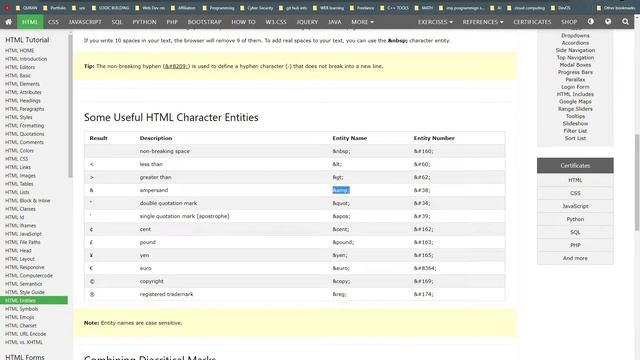The height and width of the screenshot is (360, 640).
Task: Select W3.CSS in top navigation
Action: pos(276,22)
